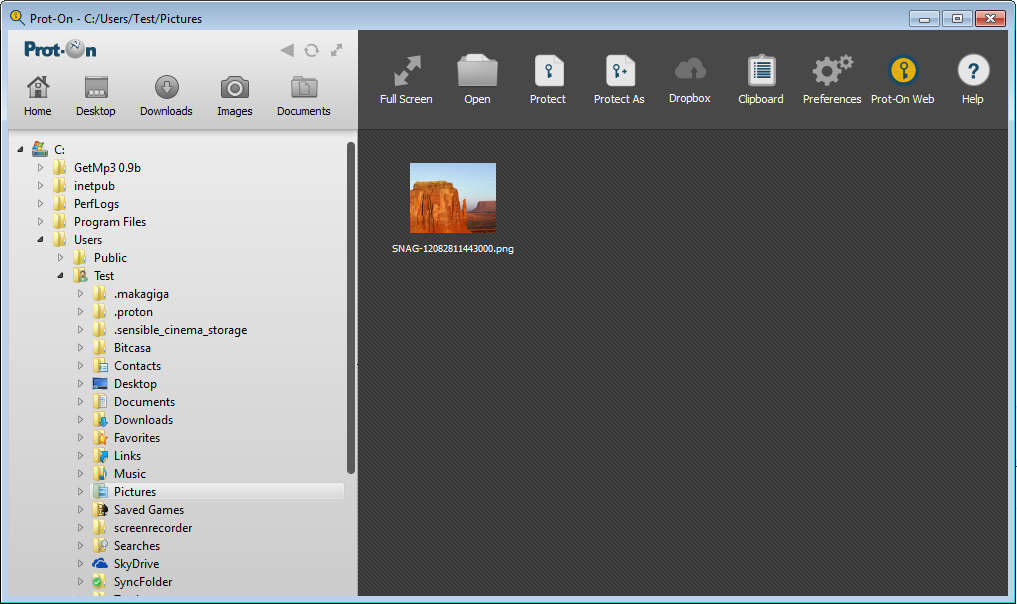Navigate back with the left arrow
This screenshot has width=1017, height=604.
[x=287, y=50]
